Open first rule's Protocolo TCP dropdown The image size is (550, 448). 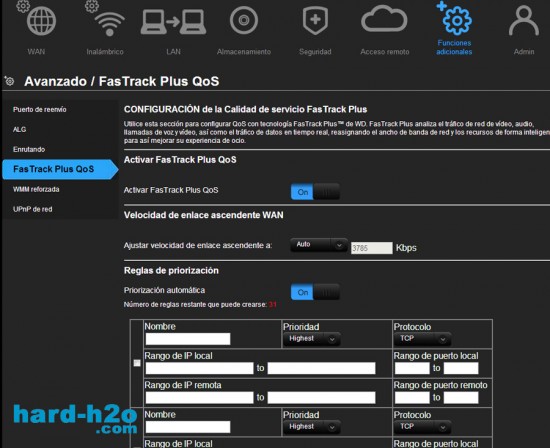coord(422,339)
